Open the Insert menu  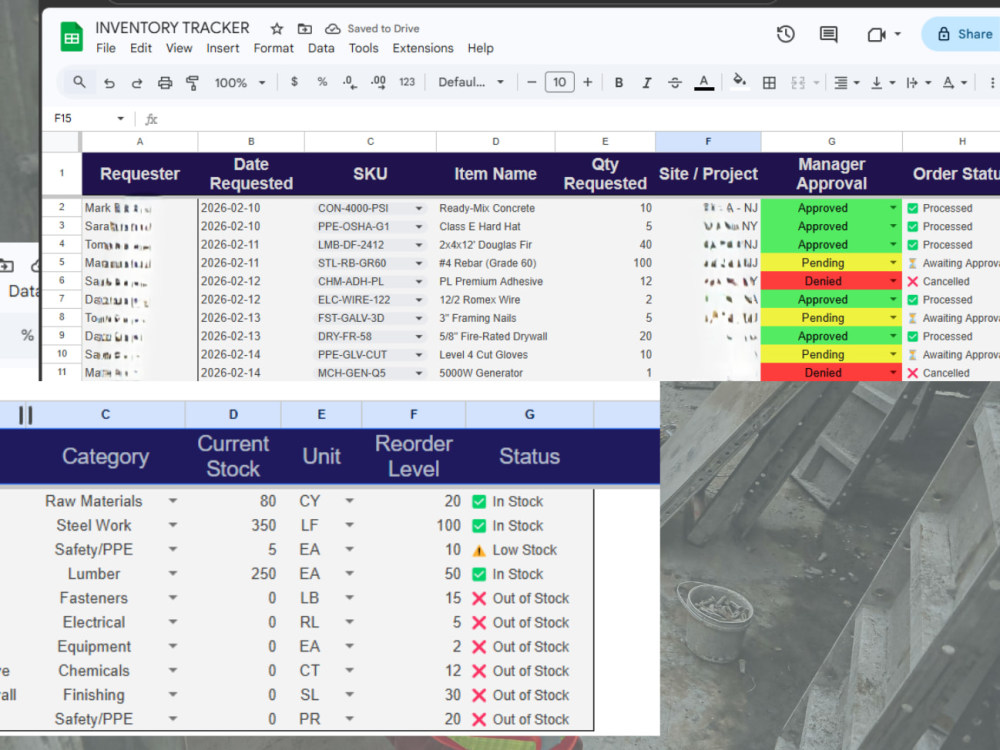click(x=223, y=48)
